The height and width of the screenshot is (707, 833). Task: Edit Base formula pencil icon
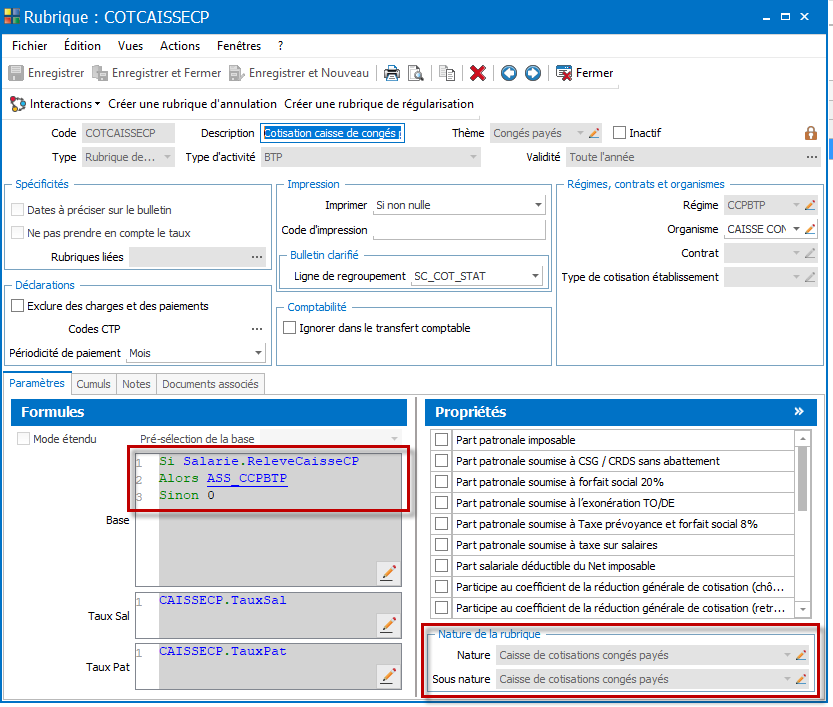388,573
